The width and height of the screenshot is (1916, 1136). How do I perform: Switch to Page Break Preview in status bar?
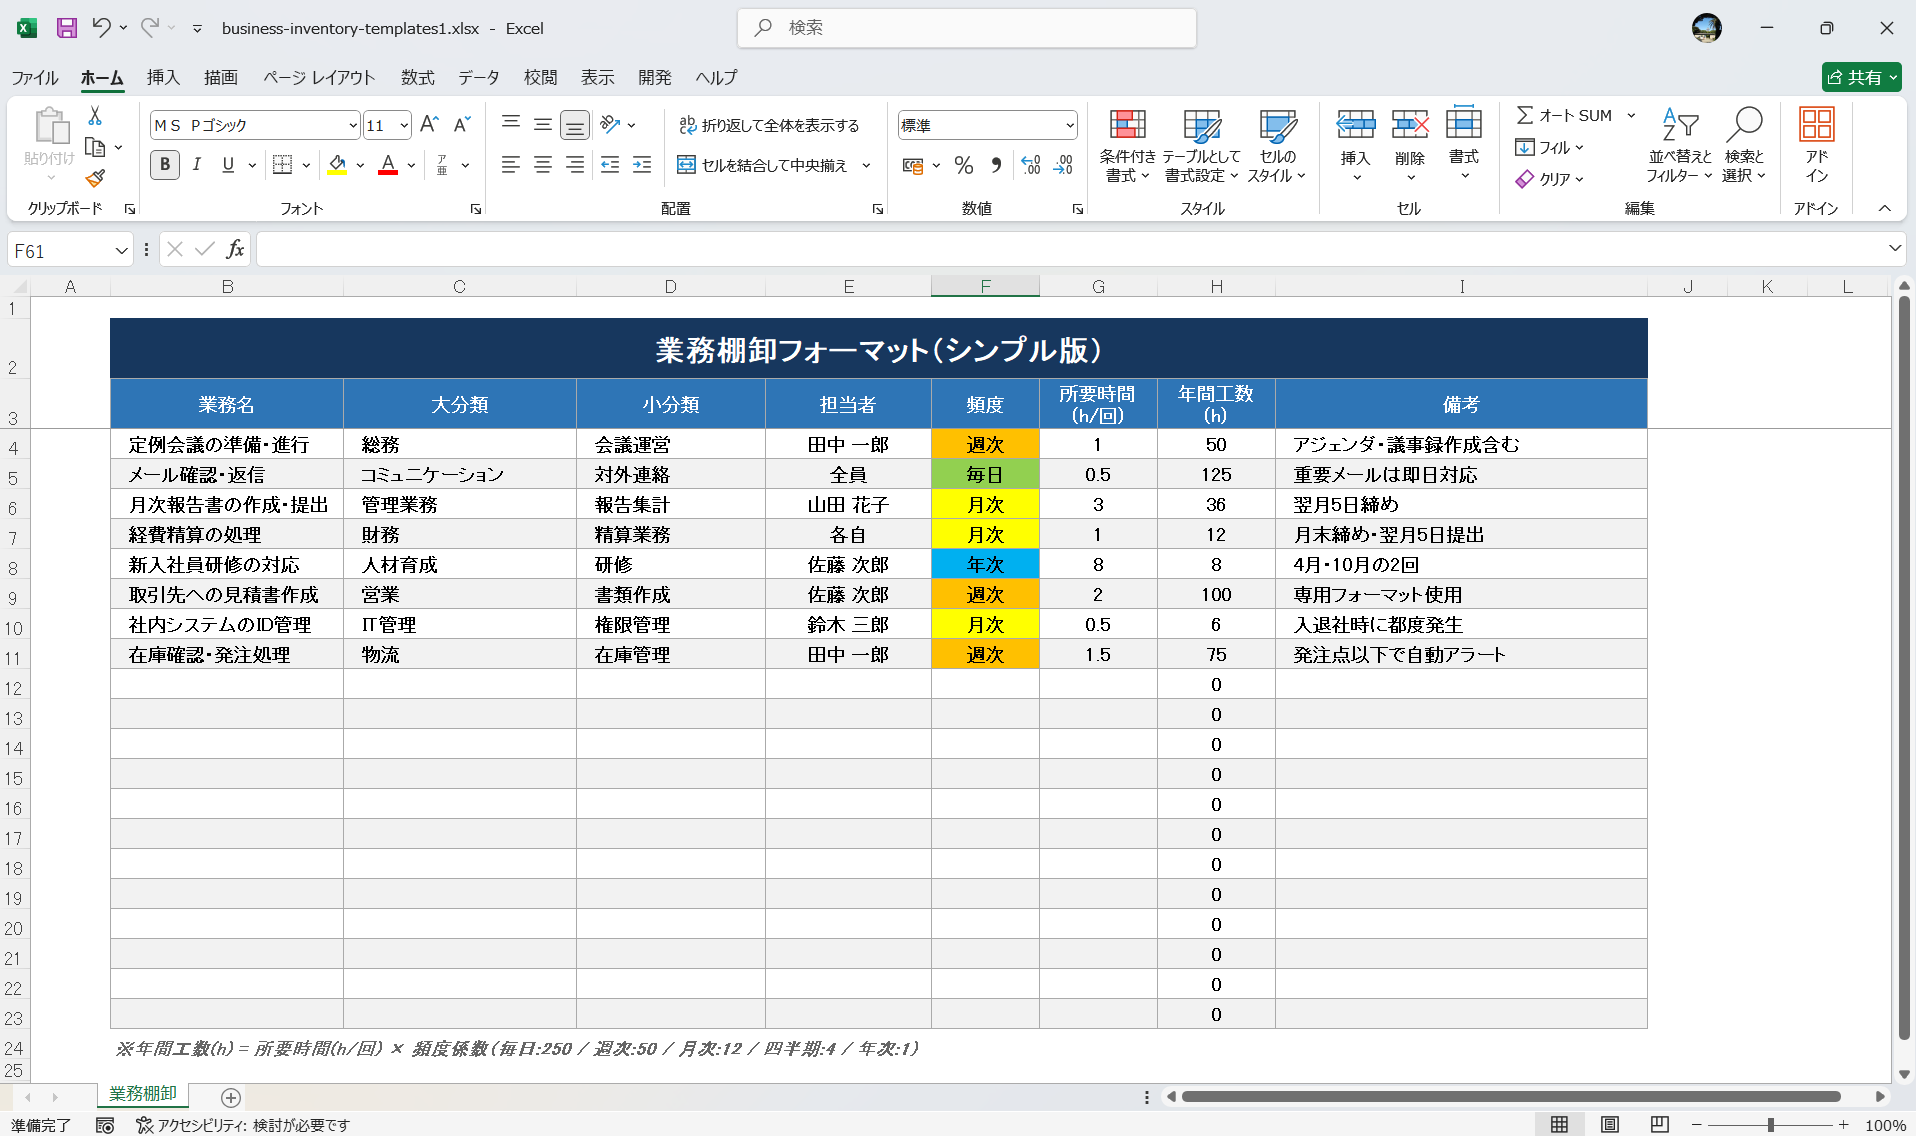[x=1660, y=1125]
